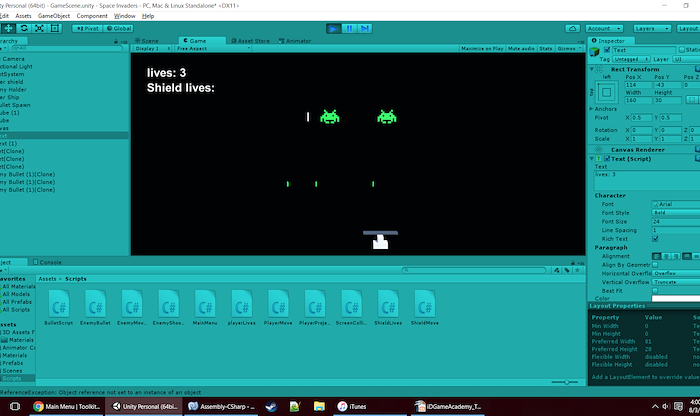Select the ShieldLives script icon
Screen dimensions: 700x416
point(388,304)
